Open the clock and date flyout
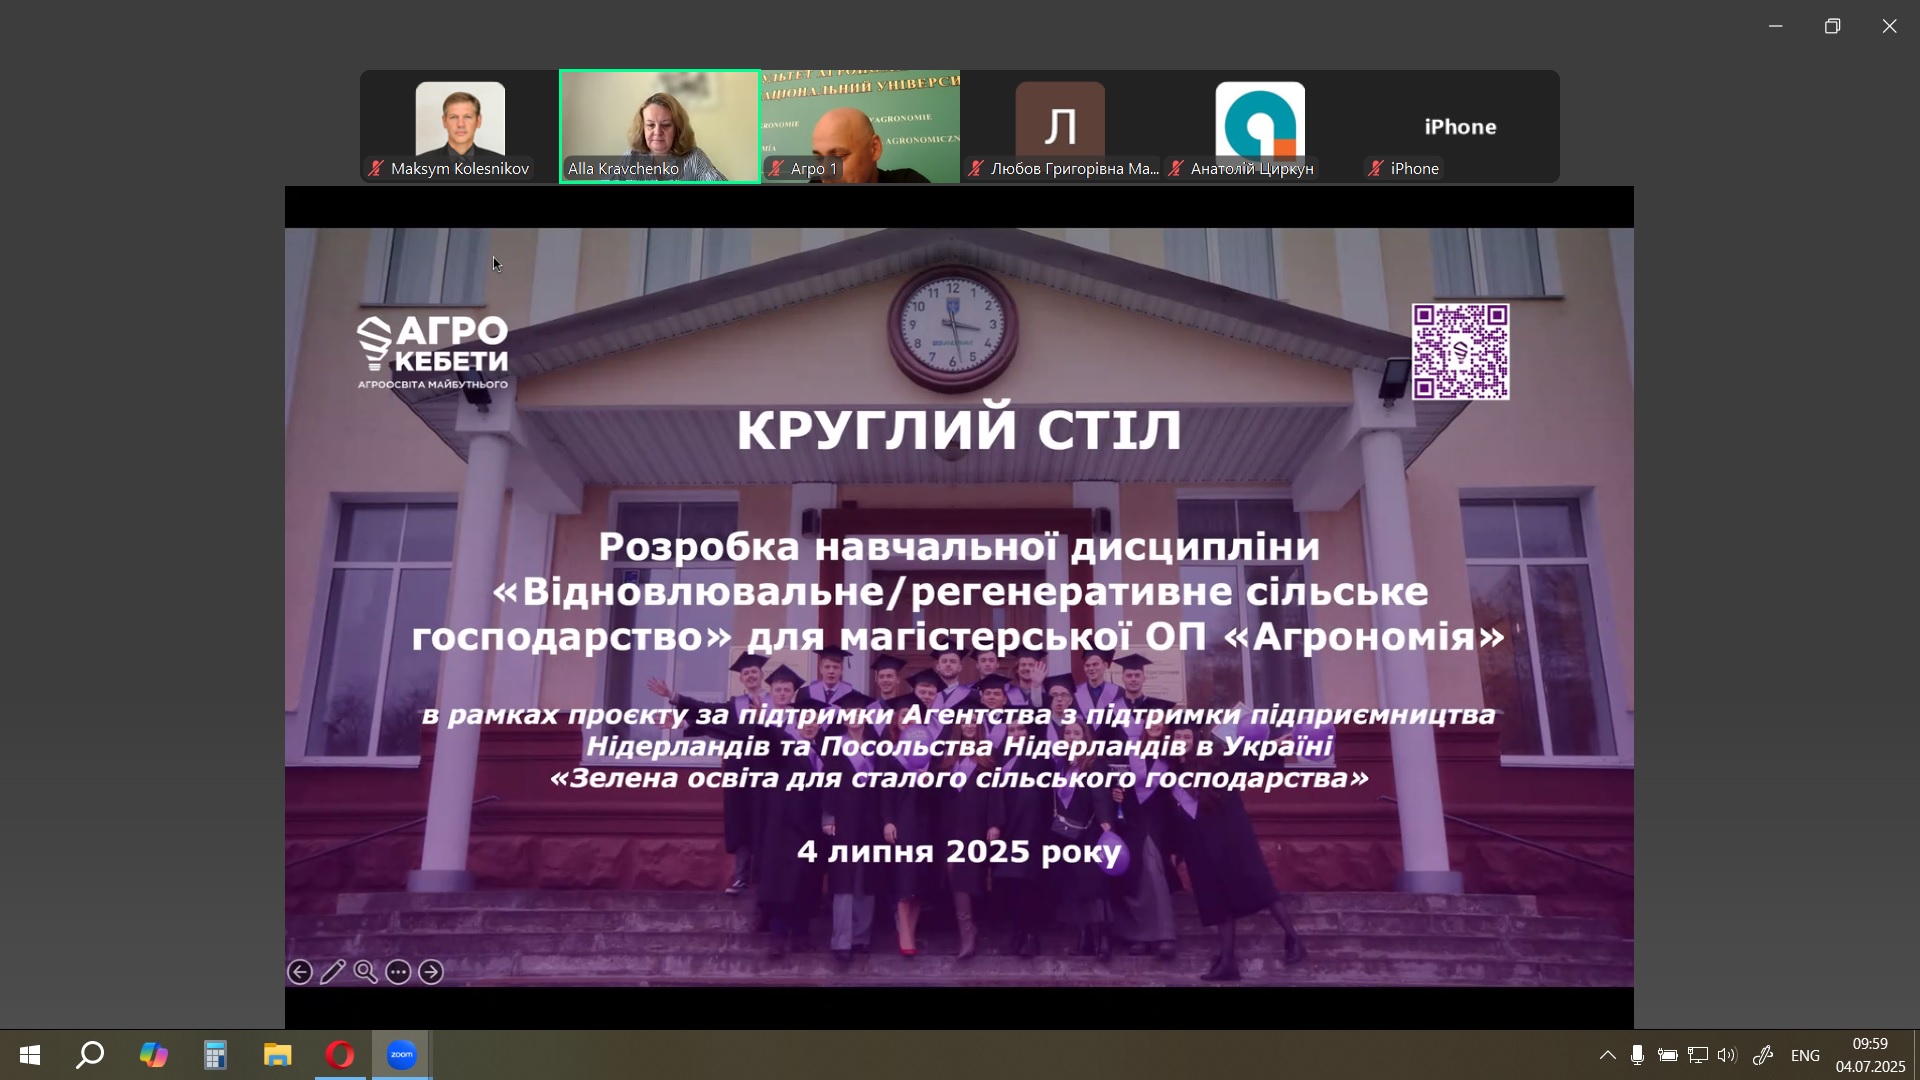 click(1870, 1055)
